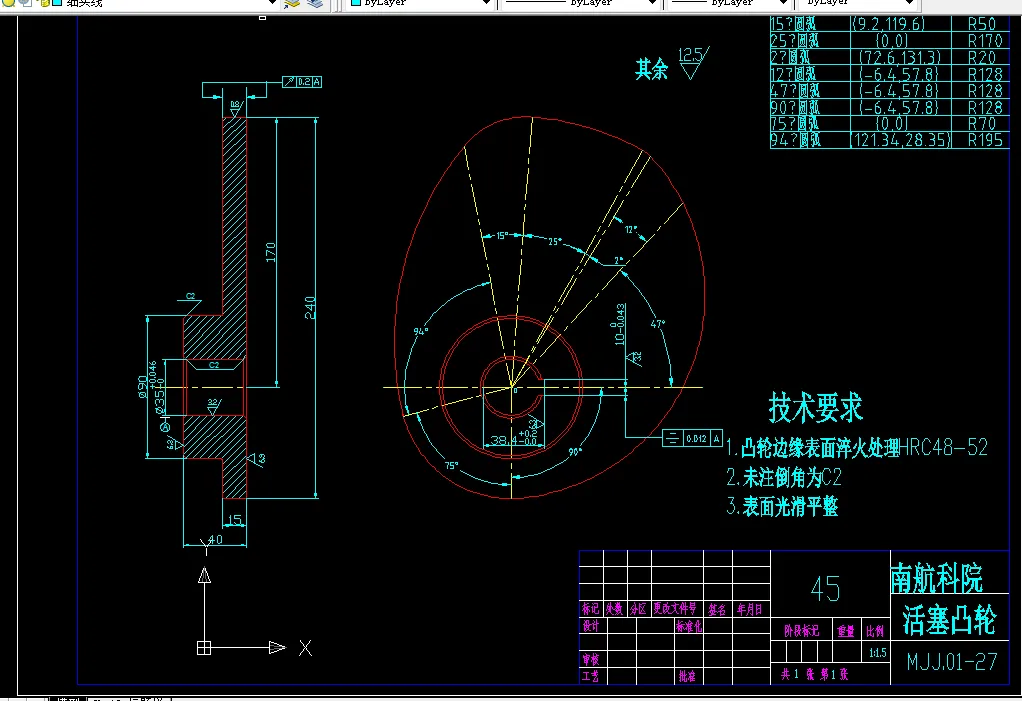The image size is (1022, 701).
Task: Select the 94° angle dimension
Action: point(420,332)
